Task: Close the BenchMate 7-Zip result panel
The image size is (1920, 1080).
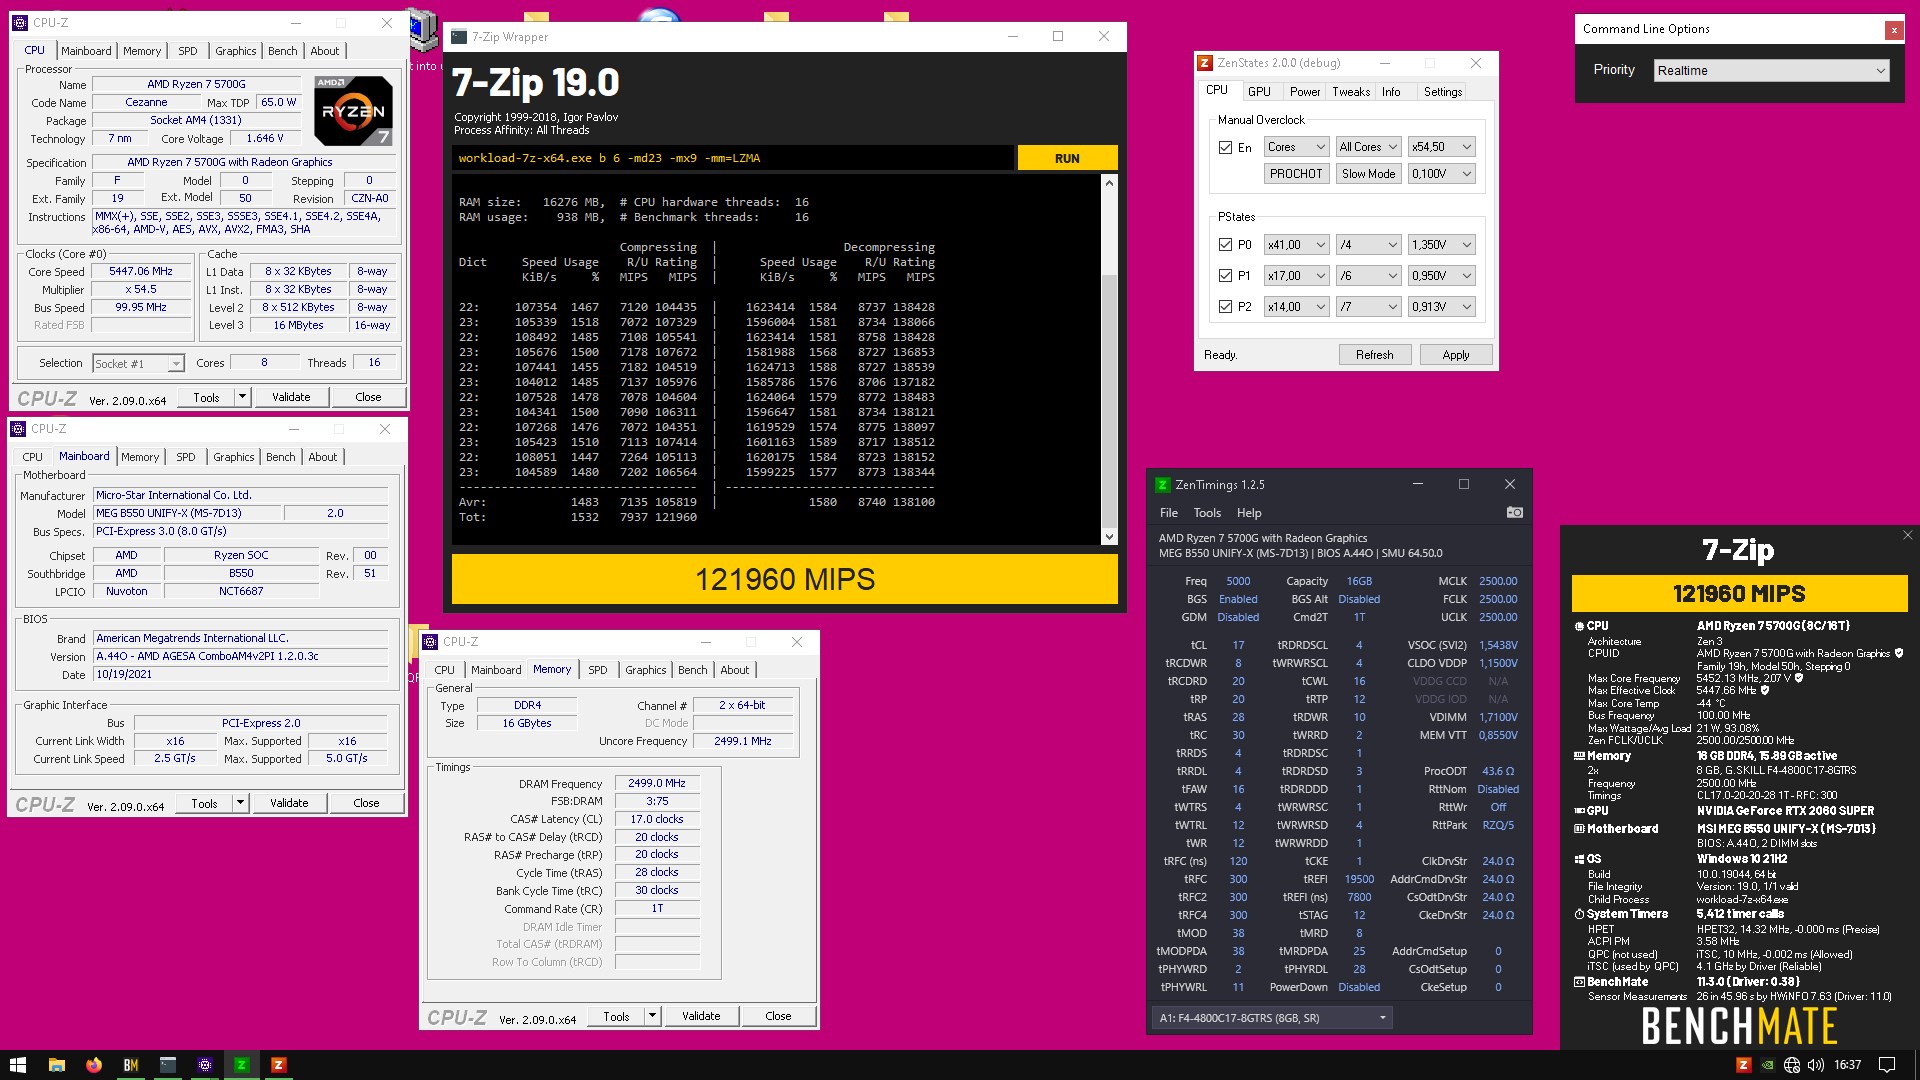Action: tap(1907, 535)
